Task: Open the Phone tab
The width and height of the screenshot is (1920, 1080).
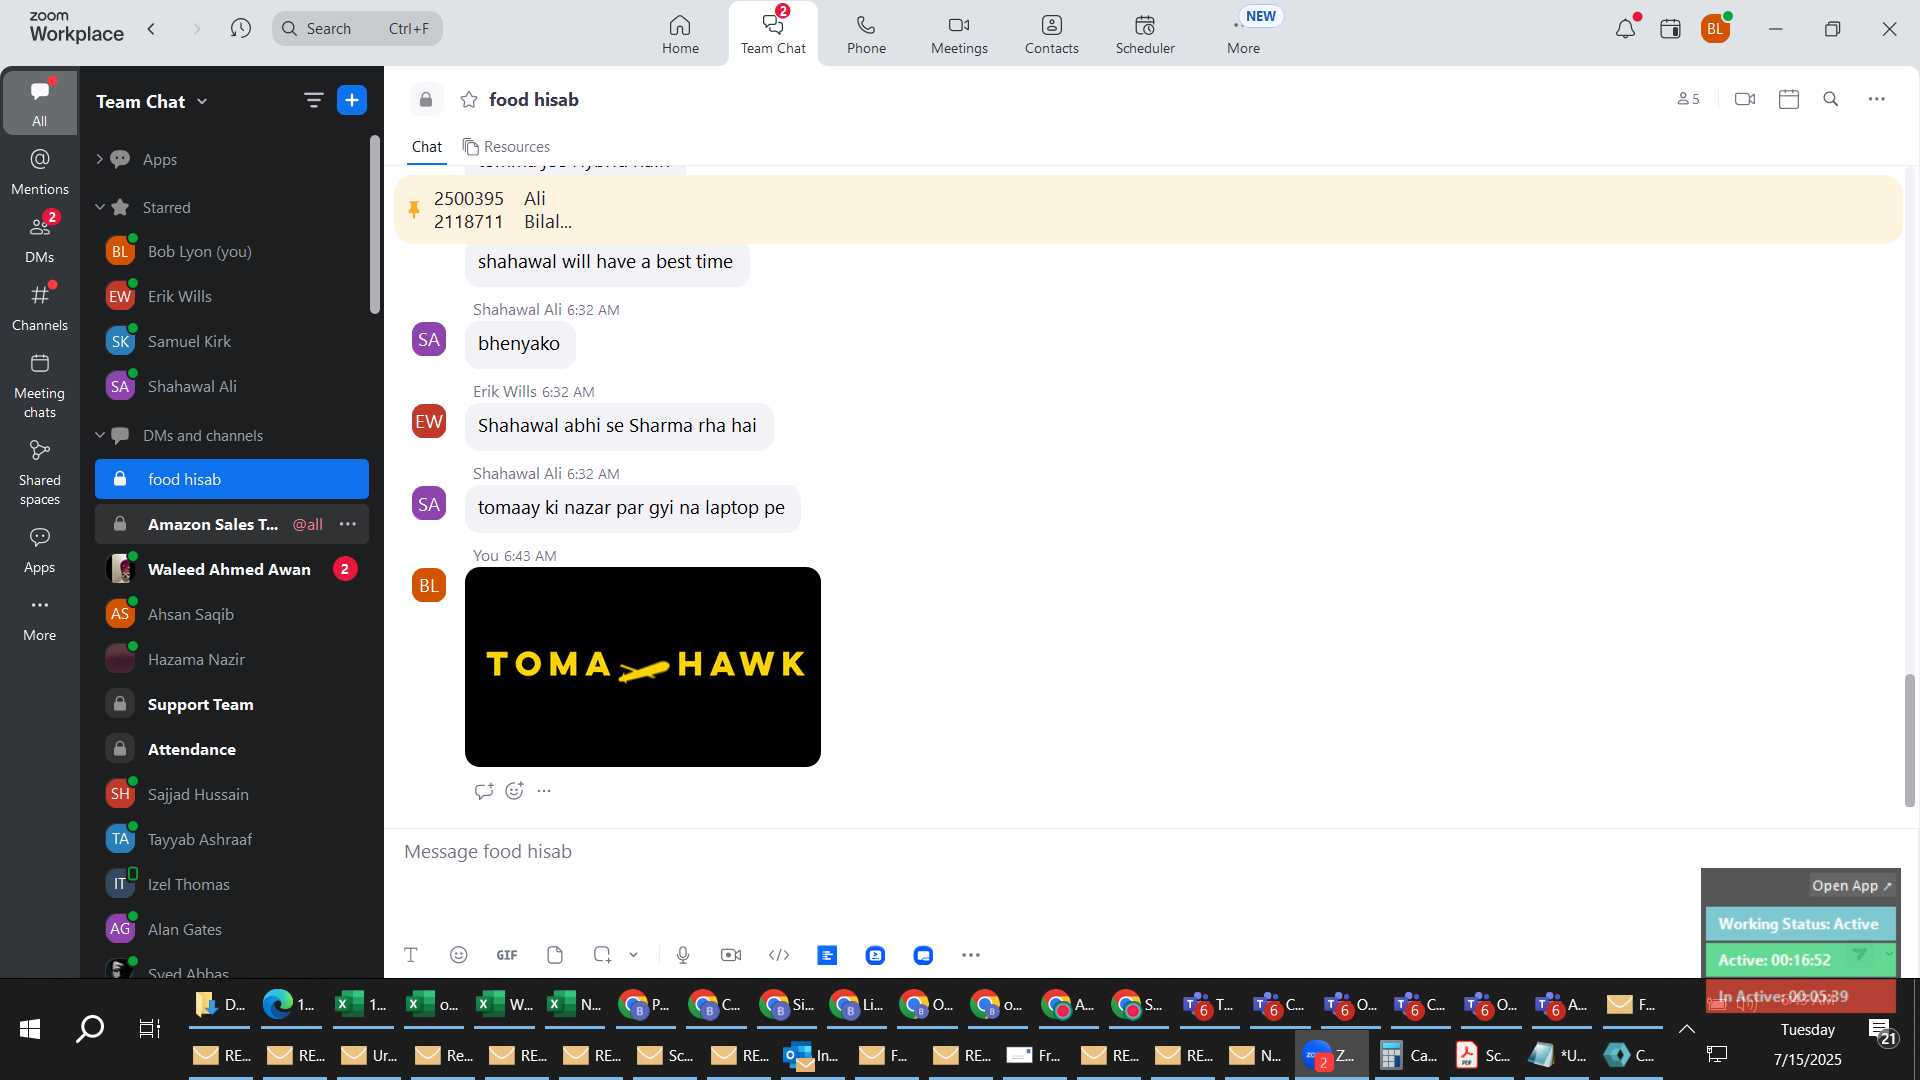Action: coord(866,34)
